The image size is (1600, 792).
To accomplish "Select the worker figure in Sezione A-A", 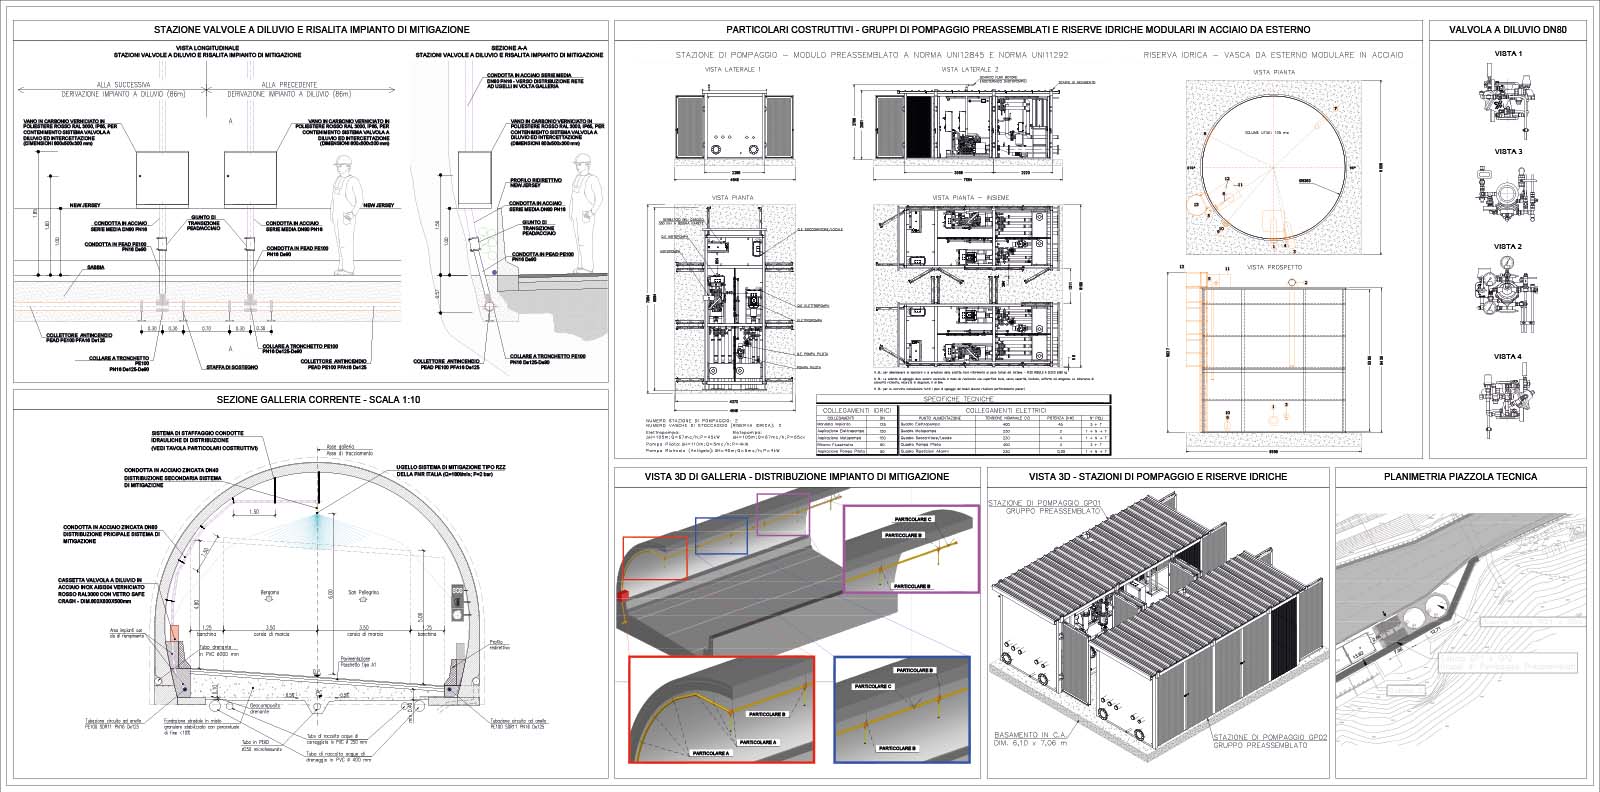I will 582,212.
